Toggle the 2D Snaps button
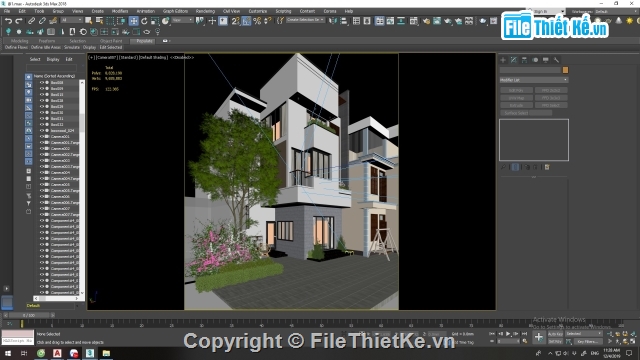The height and width of the screenshot is (360, 640). click(x=236, y=20)
